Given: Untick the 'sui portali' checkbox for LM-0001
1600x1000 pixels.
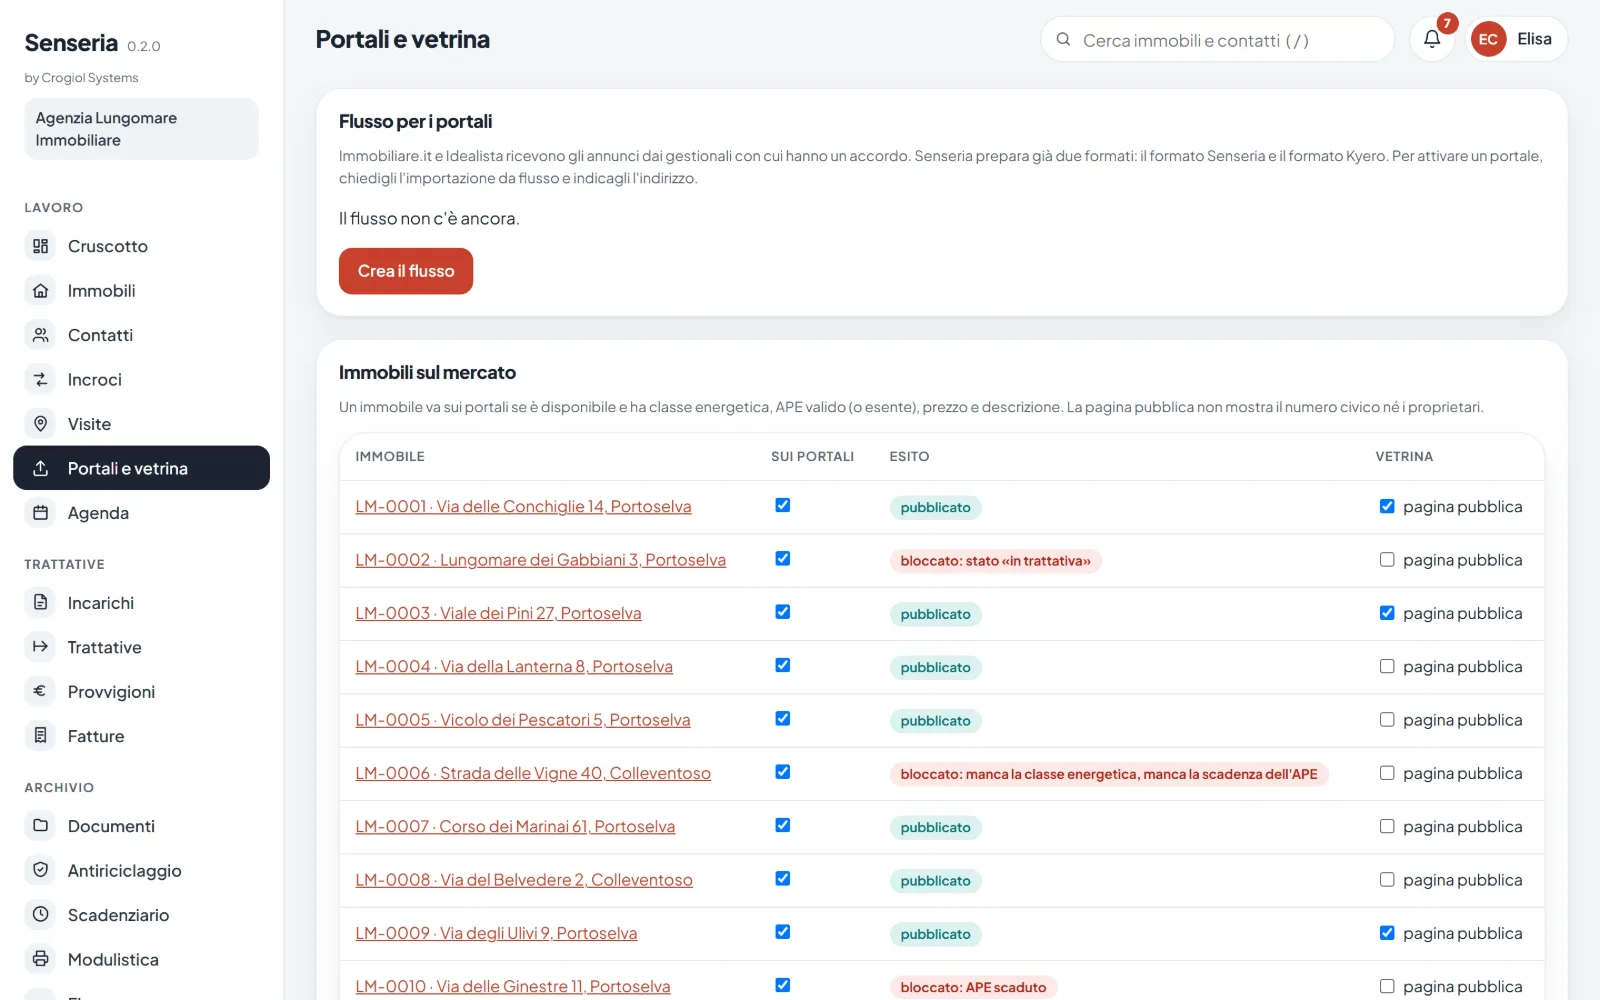Looking at the screenshot, I should click(783, 505).
